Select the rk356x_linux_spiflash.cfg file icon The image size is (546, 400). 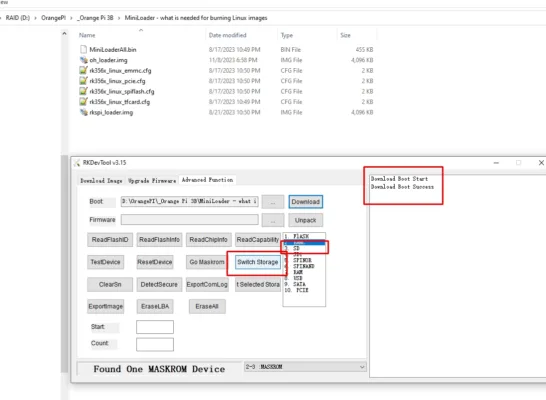83,91
